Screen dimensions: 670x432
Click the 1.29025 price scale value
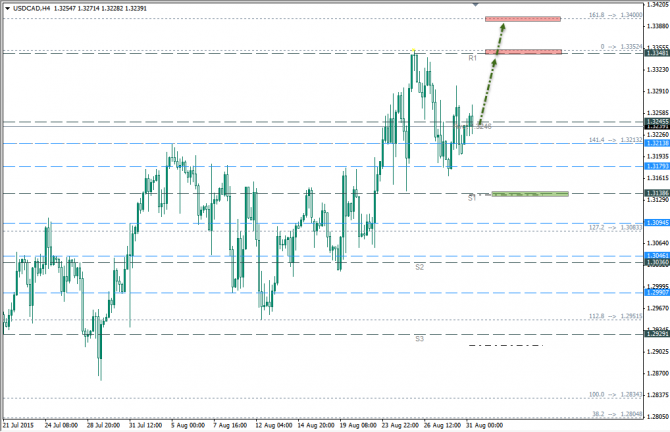click(x=658, y=352)
